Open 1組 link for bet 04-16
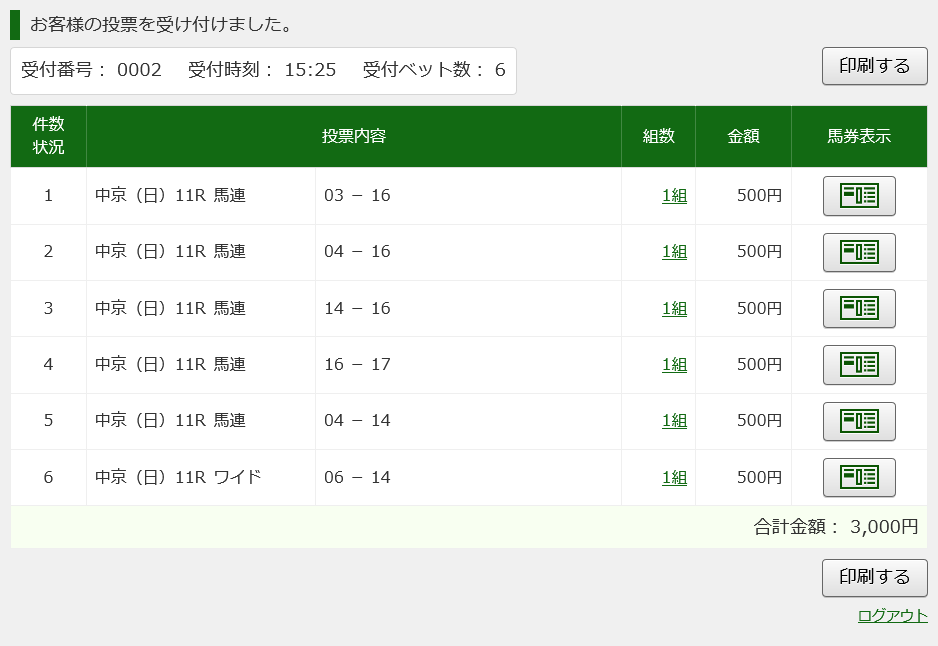The image size is (938, 646). coord(674,252)
